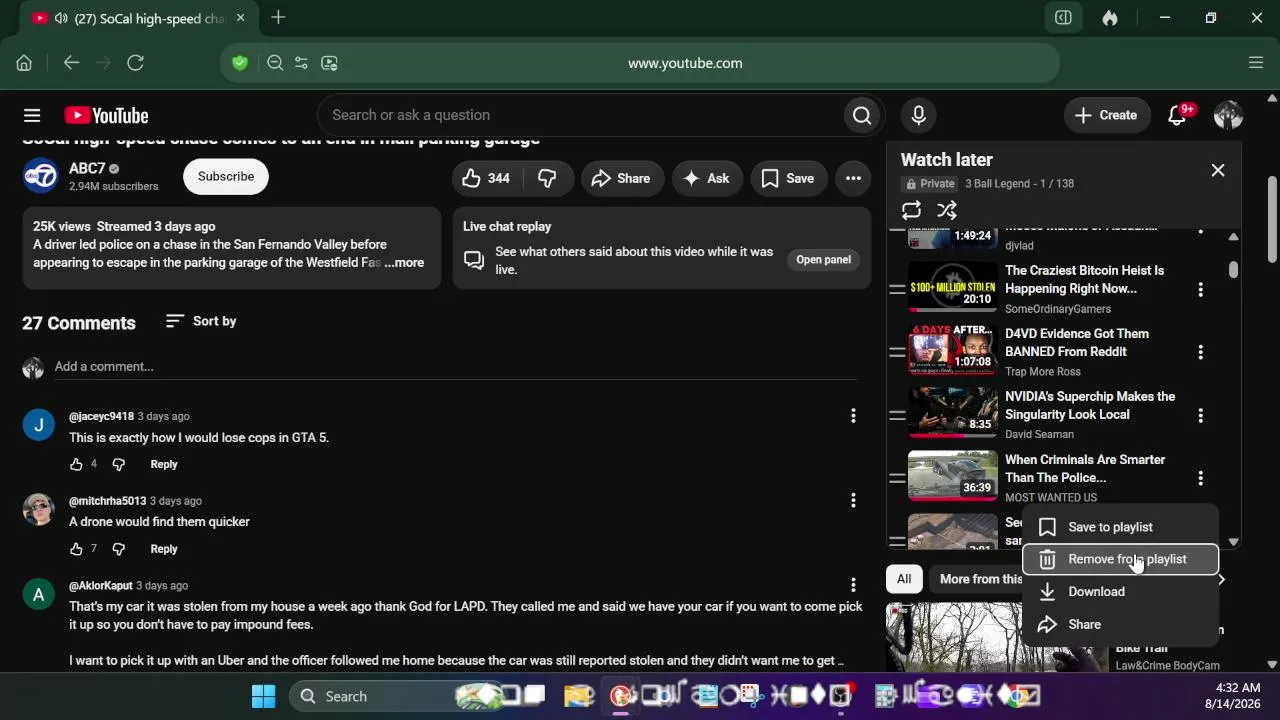Open the browser fire icon
Image resolution: width=1280 pixels, height=720 pixels.
click(1110, 18)
